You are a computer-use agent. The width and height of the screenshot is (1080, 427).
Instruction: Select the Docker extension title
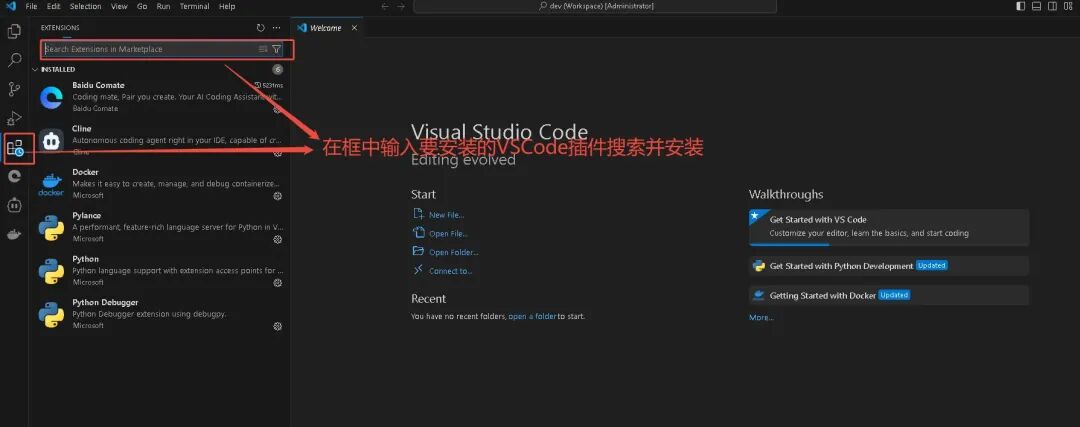85,172
